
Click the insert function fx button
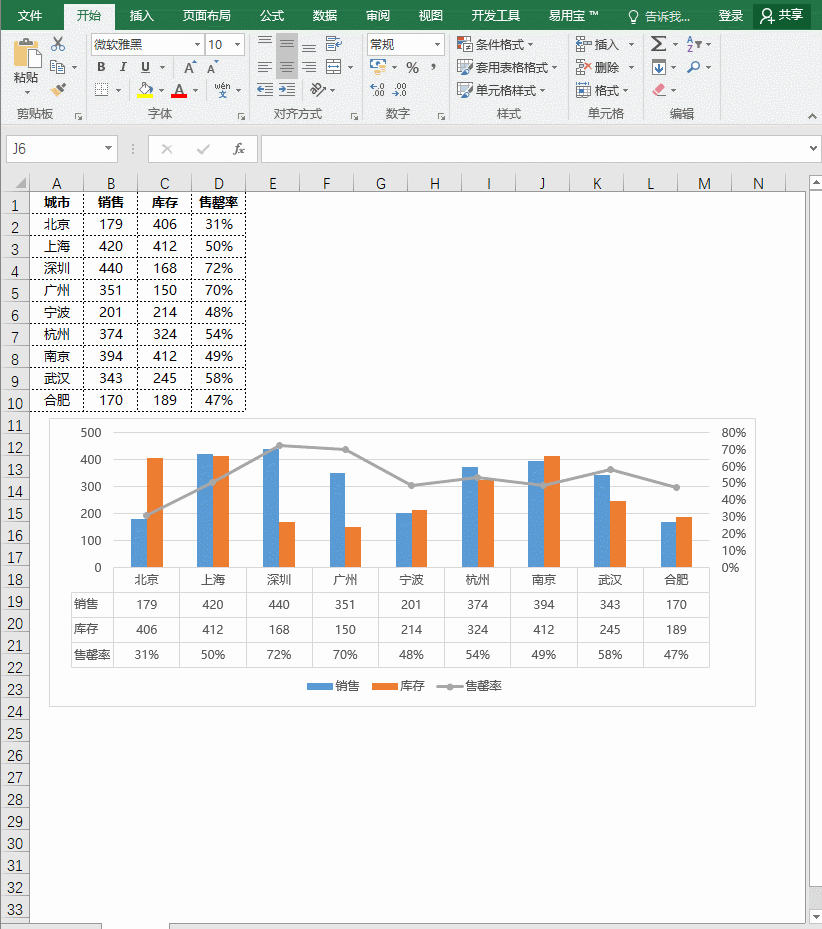239,149
